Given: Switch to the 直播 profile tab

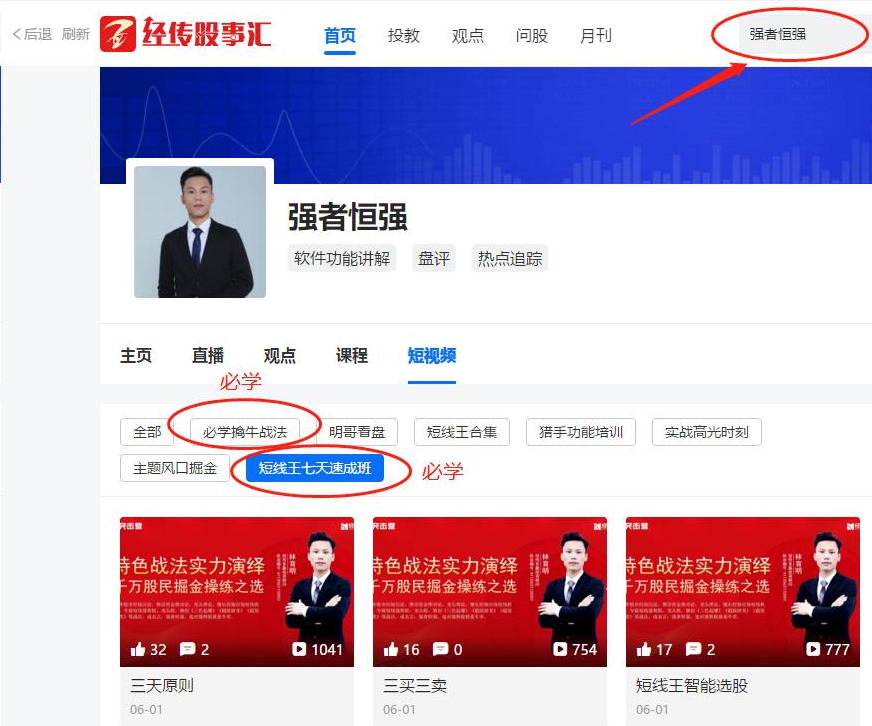Looking at the screenshot, I should coord(208,355).
